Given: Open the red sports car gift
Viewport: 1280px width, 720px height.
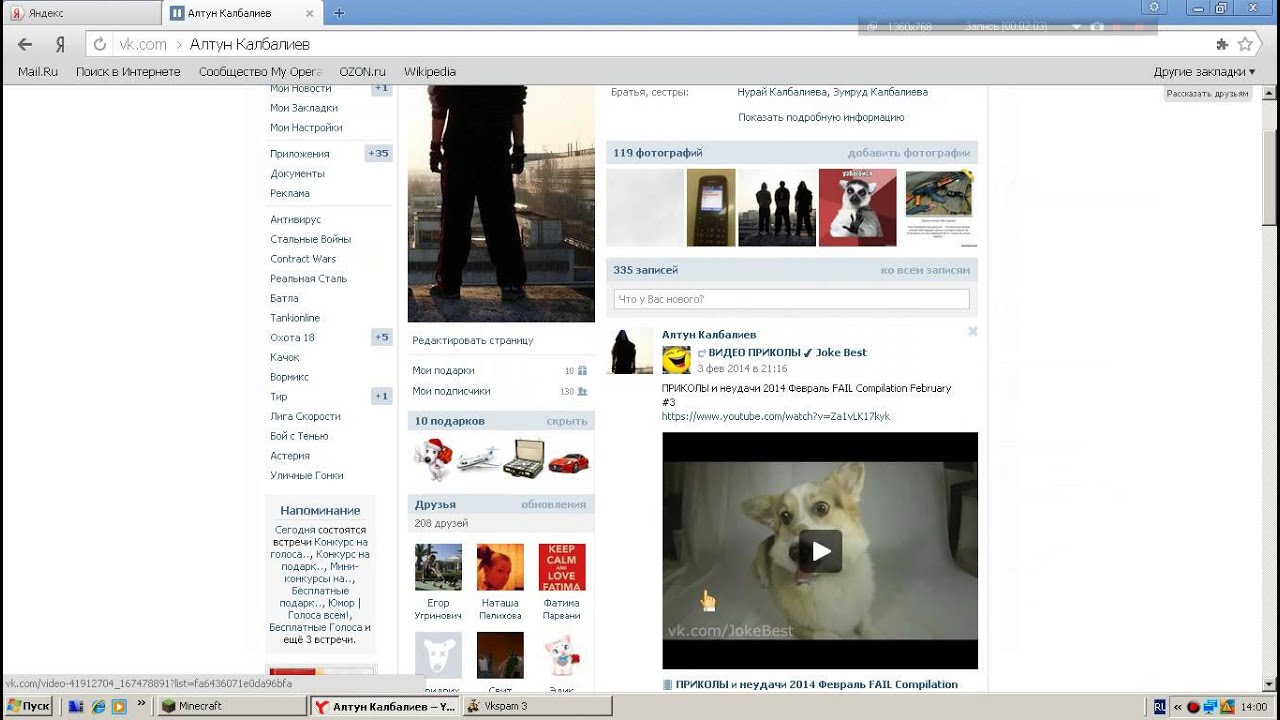Looking at the screenshot, I should pyautogui.click(x=569, y=461).
